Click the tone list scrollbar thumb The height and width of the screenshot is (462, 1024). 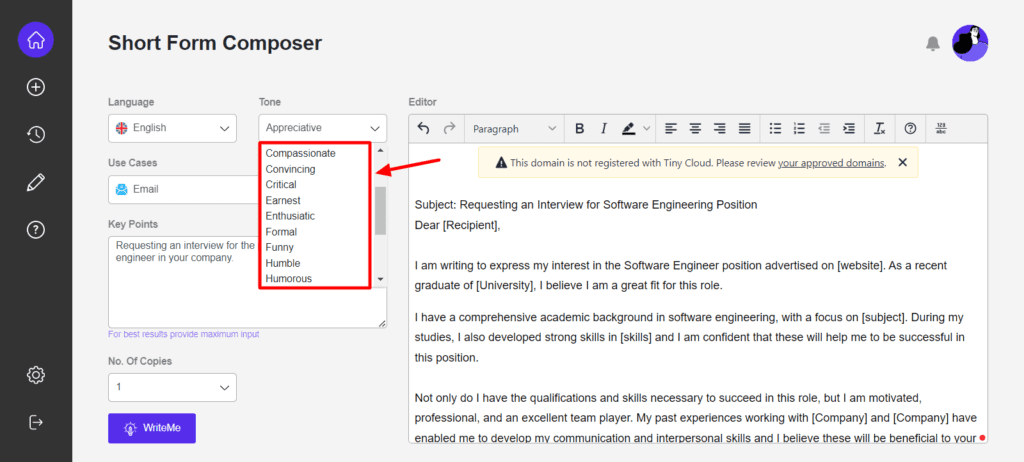coord(380,210)
